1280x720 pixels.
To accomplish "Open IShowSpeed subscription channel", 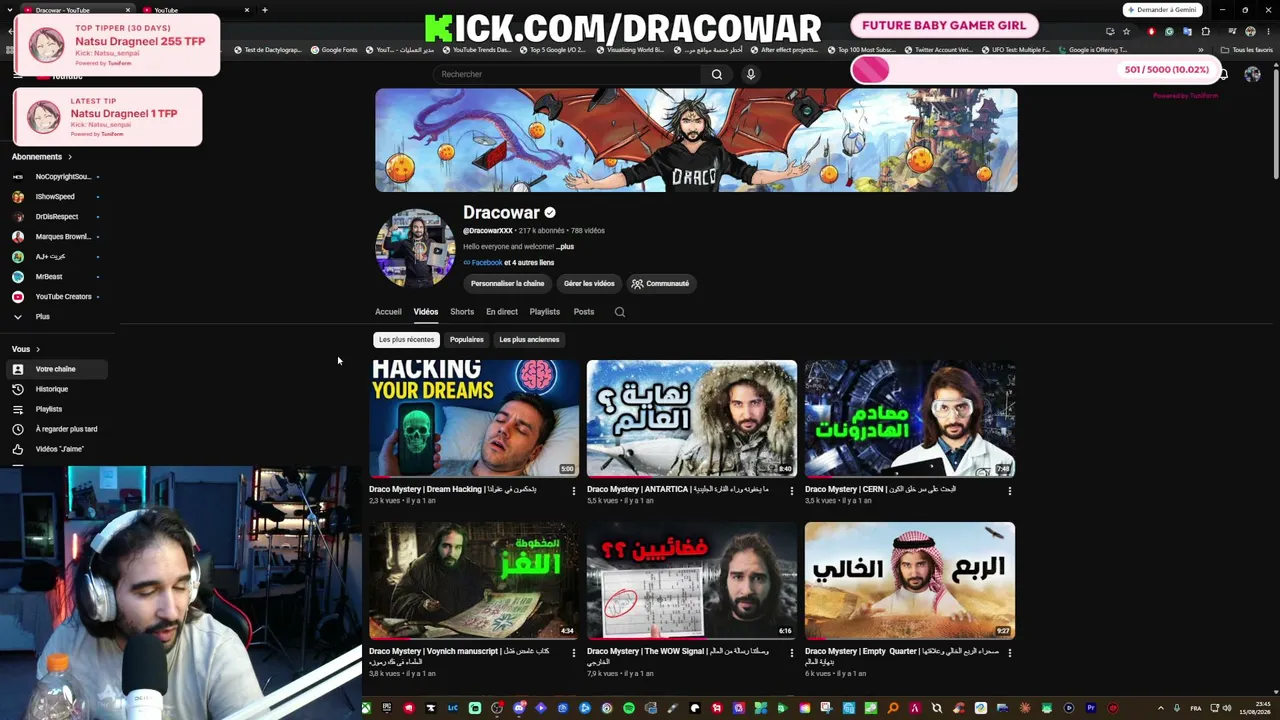I will click(x=56, y=197).
